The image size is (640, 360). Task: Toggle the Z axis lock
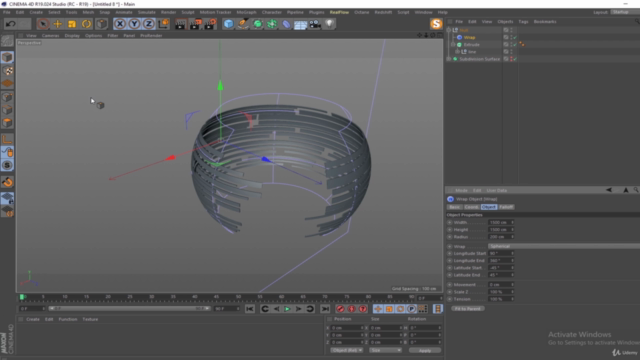[x=149, y=24]
